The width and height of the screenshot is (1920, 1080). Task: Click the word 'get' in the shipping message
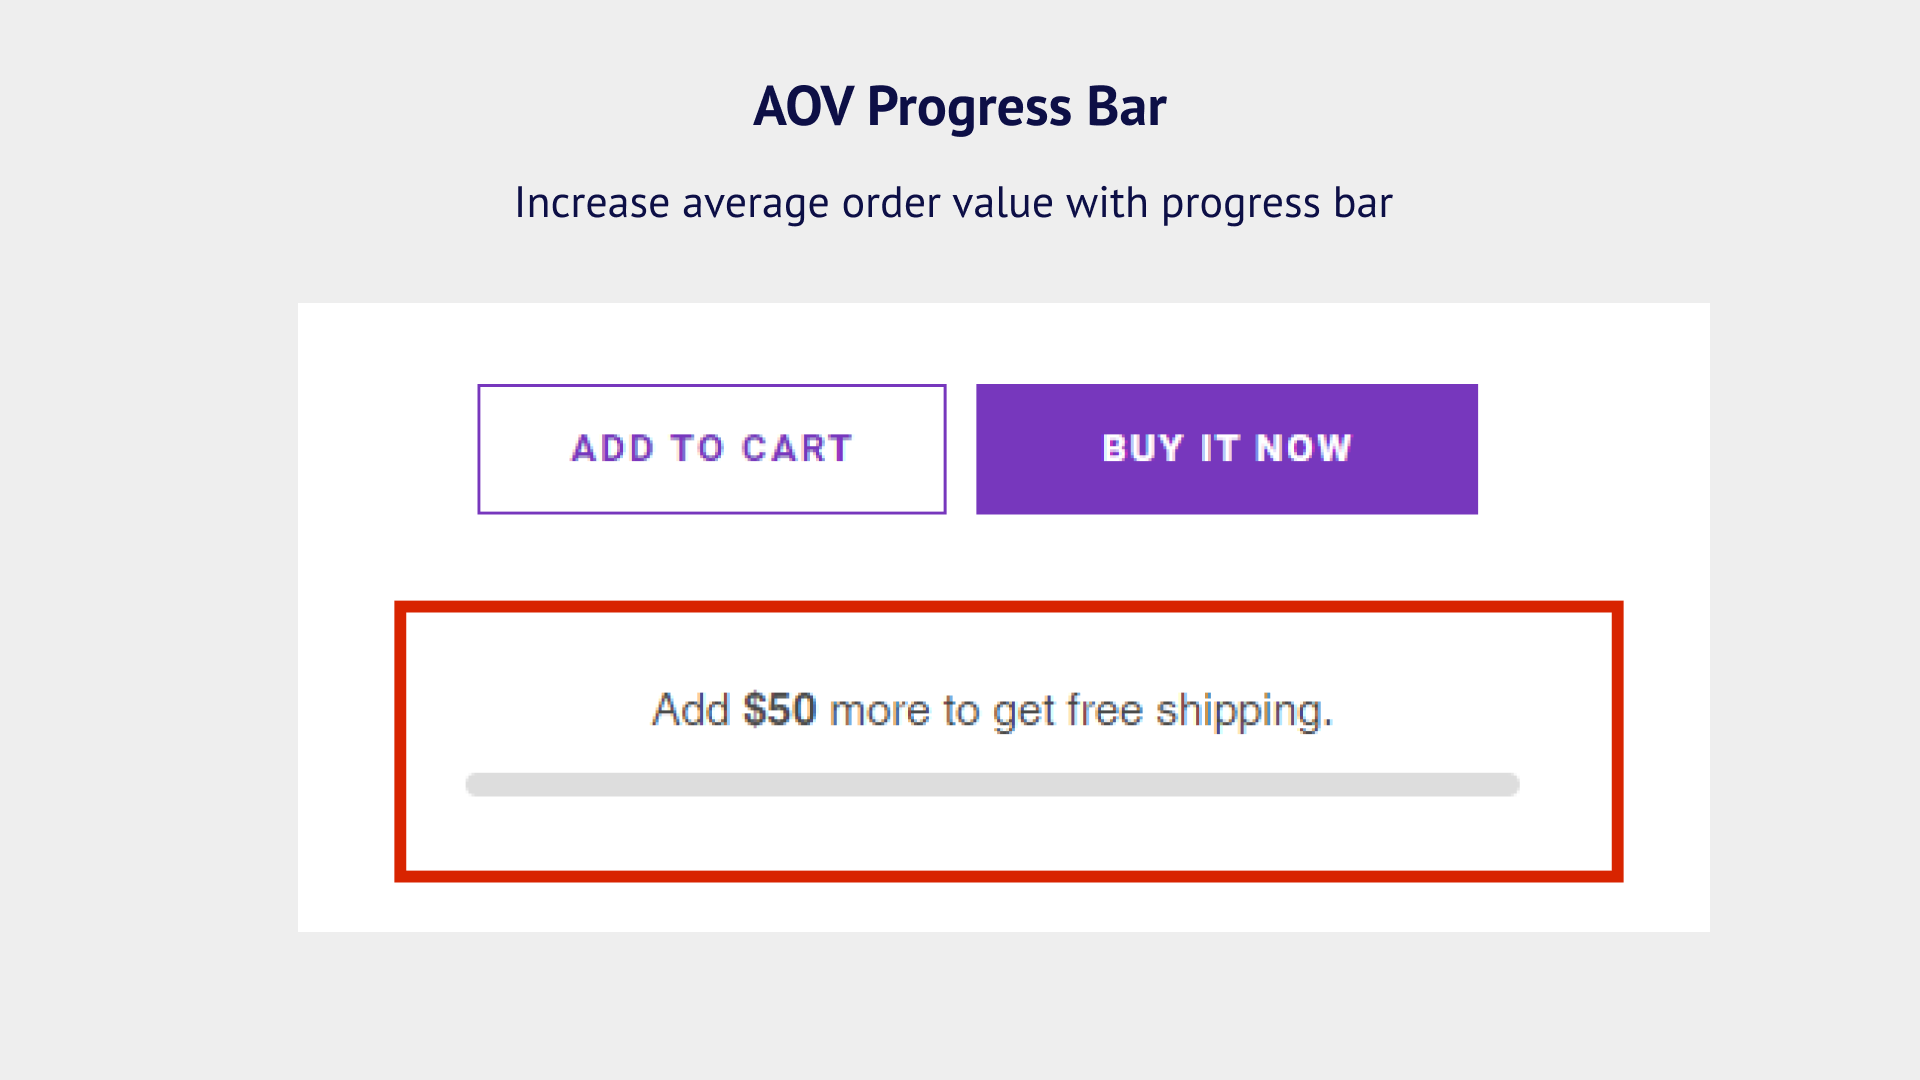tap(1024, 713)
